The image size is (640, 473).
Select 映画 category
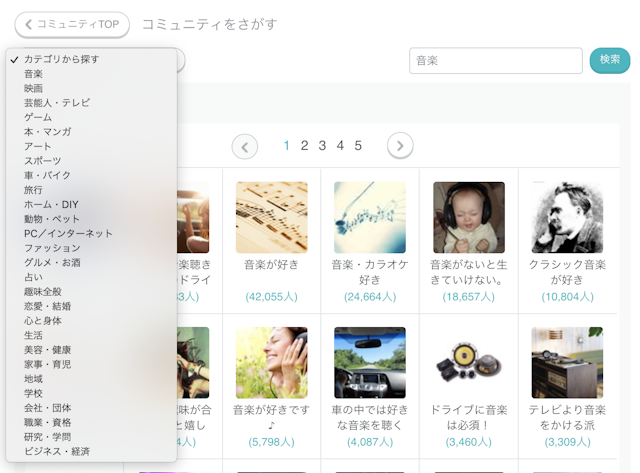tap(91, 88)
